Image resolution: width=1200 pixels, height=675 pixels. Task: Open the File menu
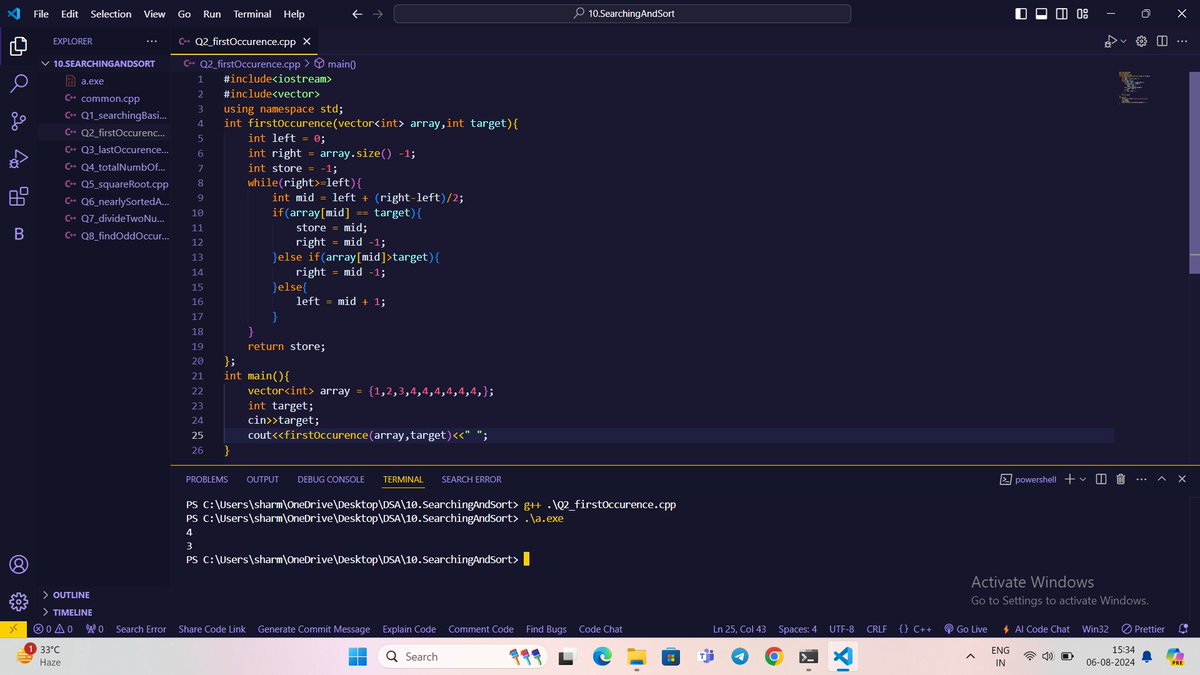coord(40,14)
